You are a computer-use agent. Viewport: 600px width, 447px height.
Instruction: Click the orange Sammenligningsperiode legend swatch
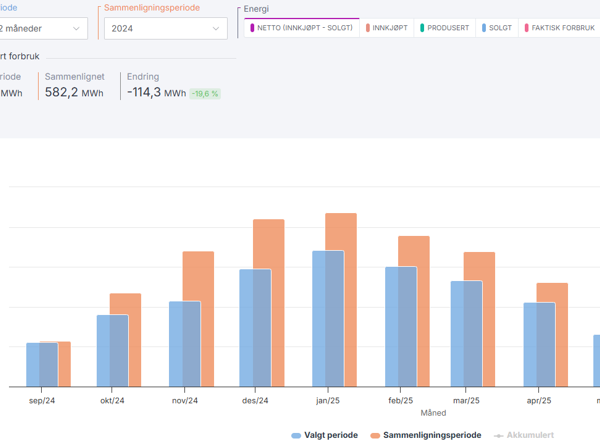coord(376,435)
